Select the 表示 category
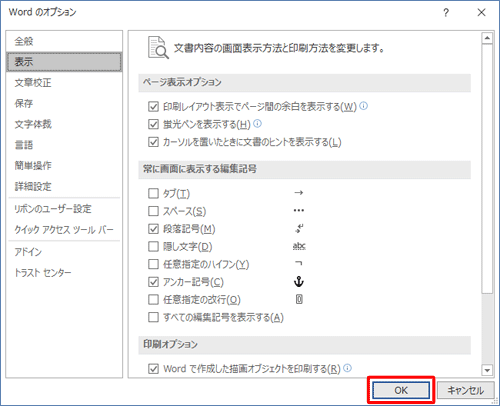500x406 pixels. pos(64,62)
